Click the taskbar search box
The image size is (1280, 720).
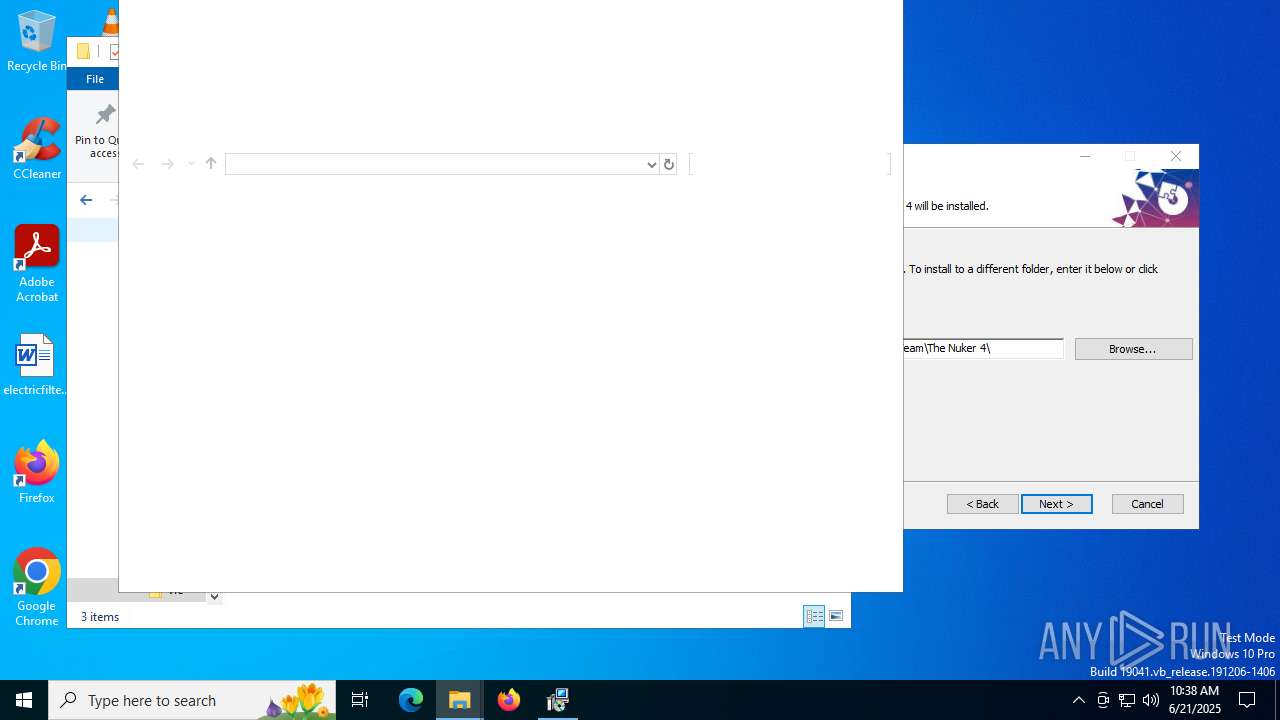pyautogui.click(x=192, y=700)
